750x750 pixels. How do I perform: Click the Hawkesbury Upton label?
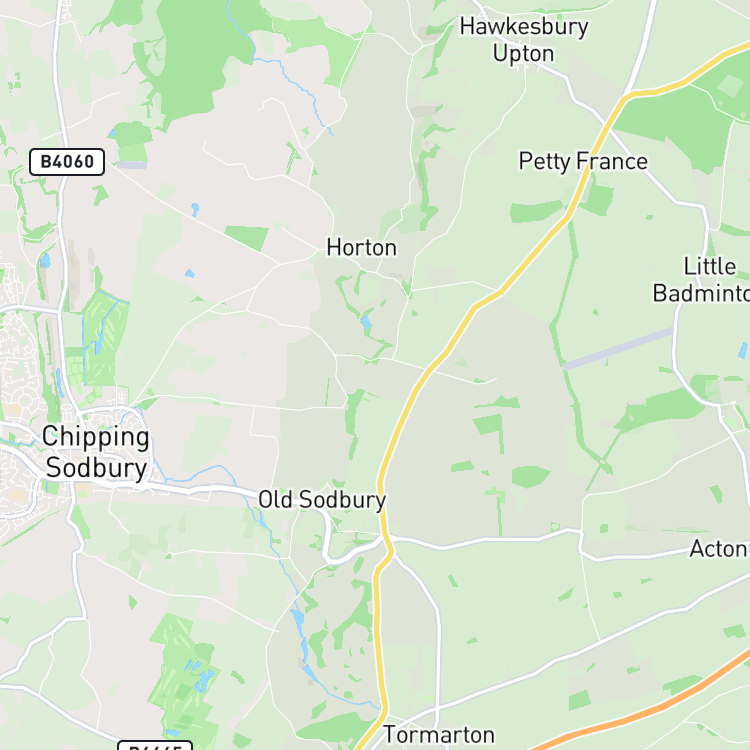pos(524,40)
